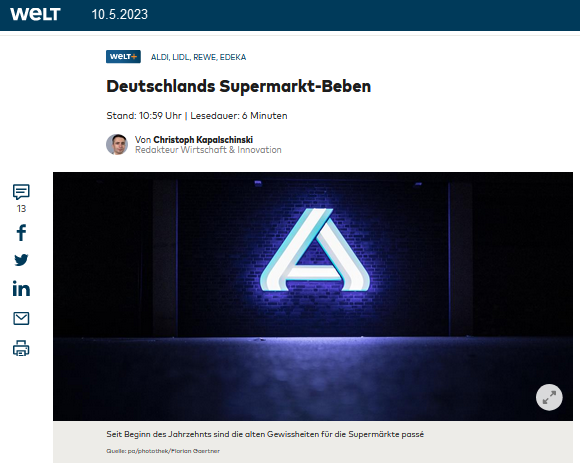The height and width of the screenshot is (470, 580).
Task: Open author Christoph Kapalschinski's profile link
Action: coord(203,139)
